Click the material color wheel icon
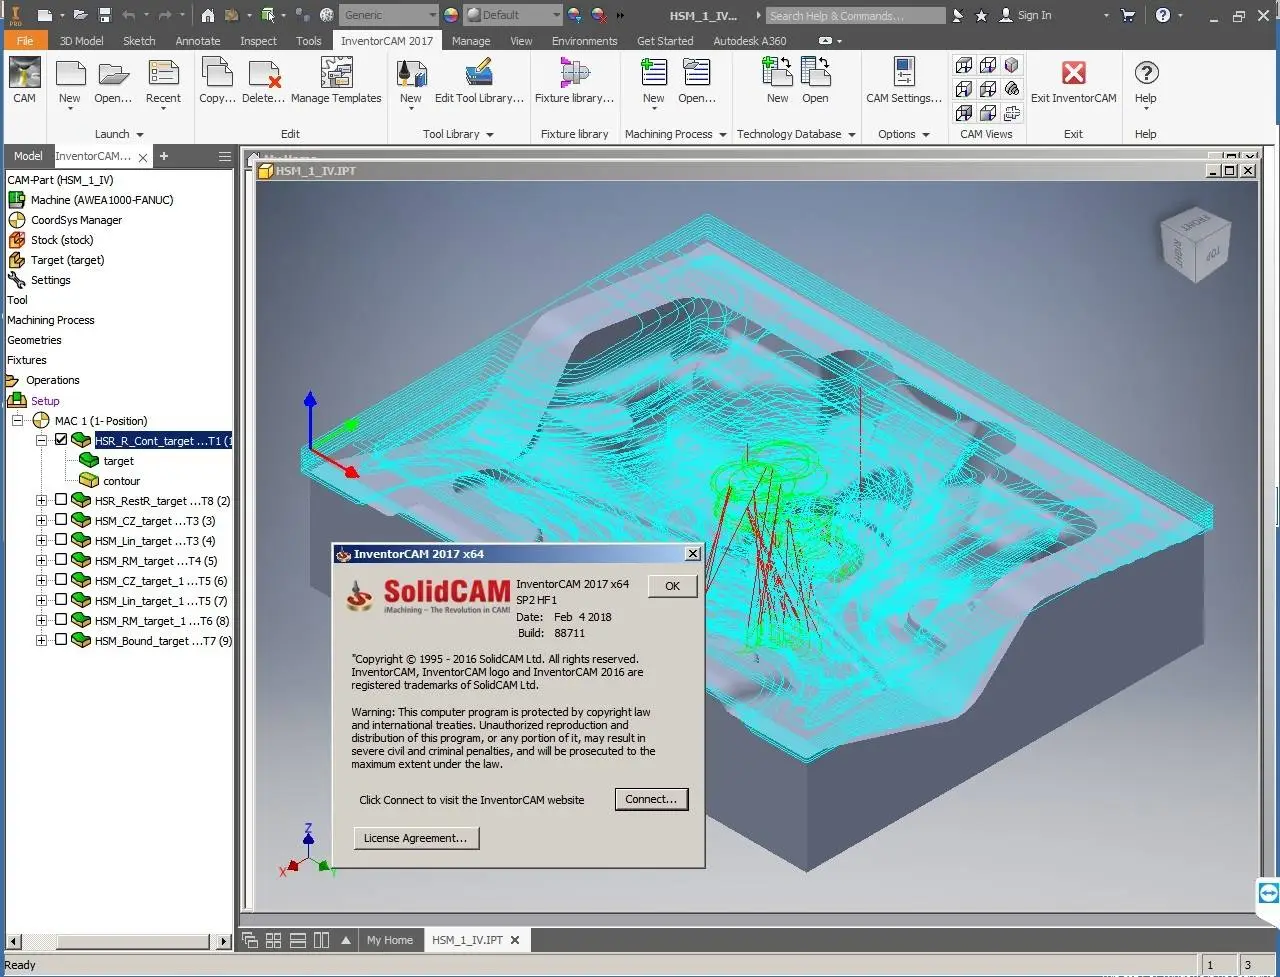 (450, 15)
